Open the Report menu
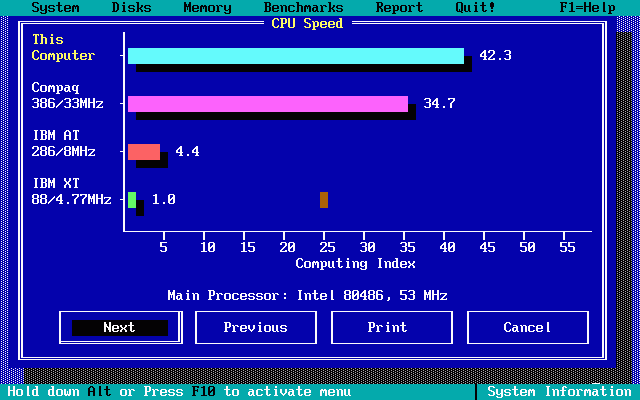The width and height of the screenshot is (640, 400). pyautogui.click(x=399, y=7)
